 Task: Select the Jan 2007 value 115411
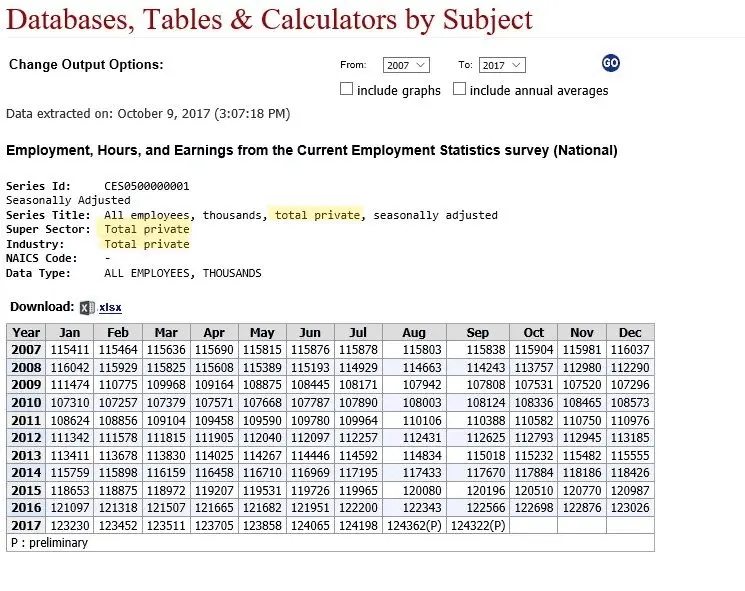click(x=69, y=350)
